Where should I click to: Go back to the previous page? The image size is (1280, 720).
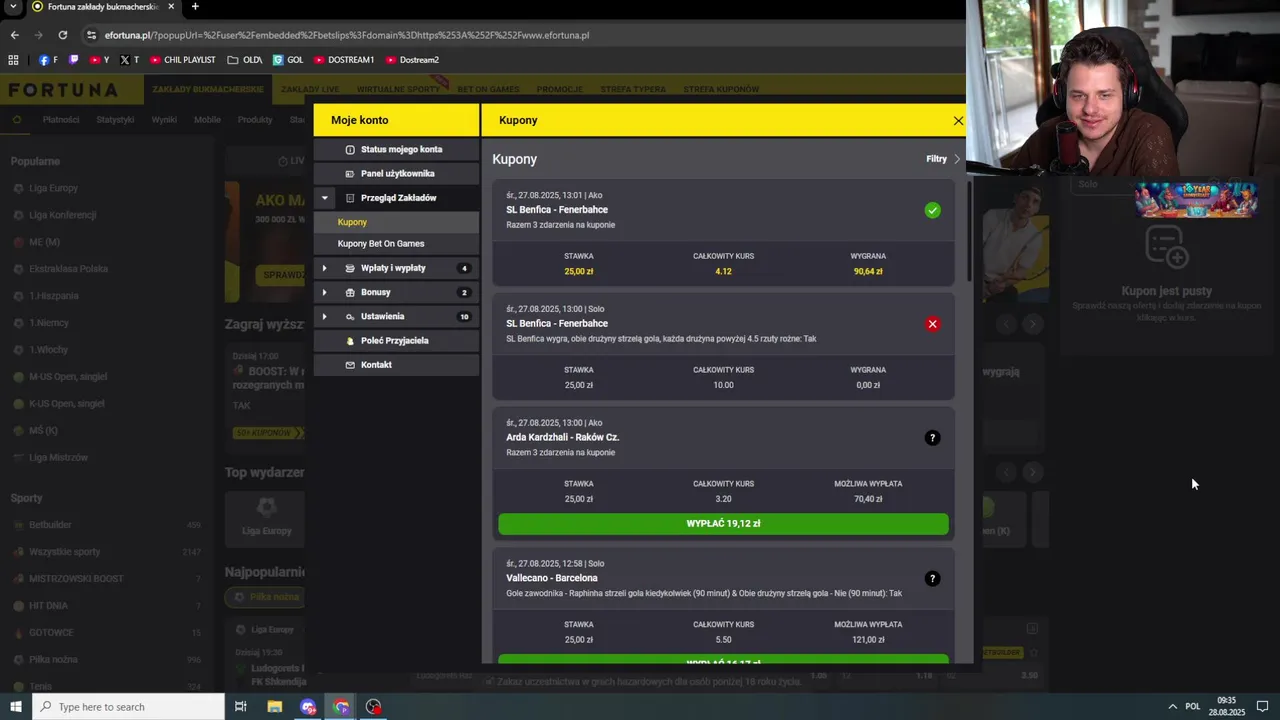[14, 35]
